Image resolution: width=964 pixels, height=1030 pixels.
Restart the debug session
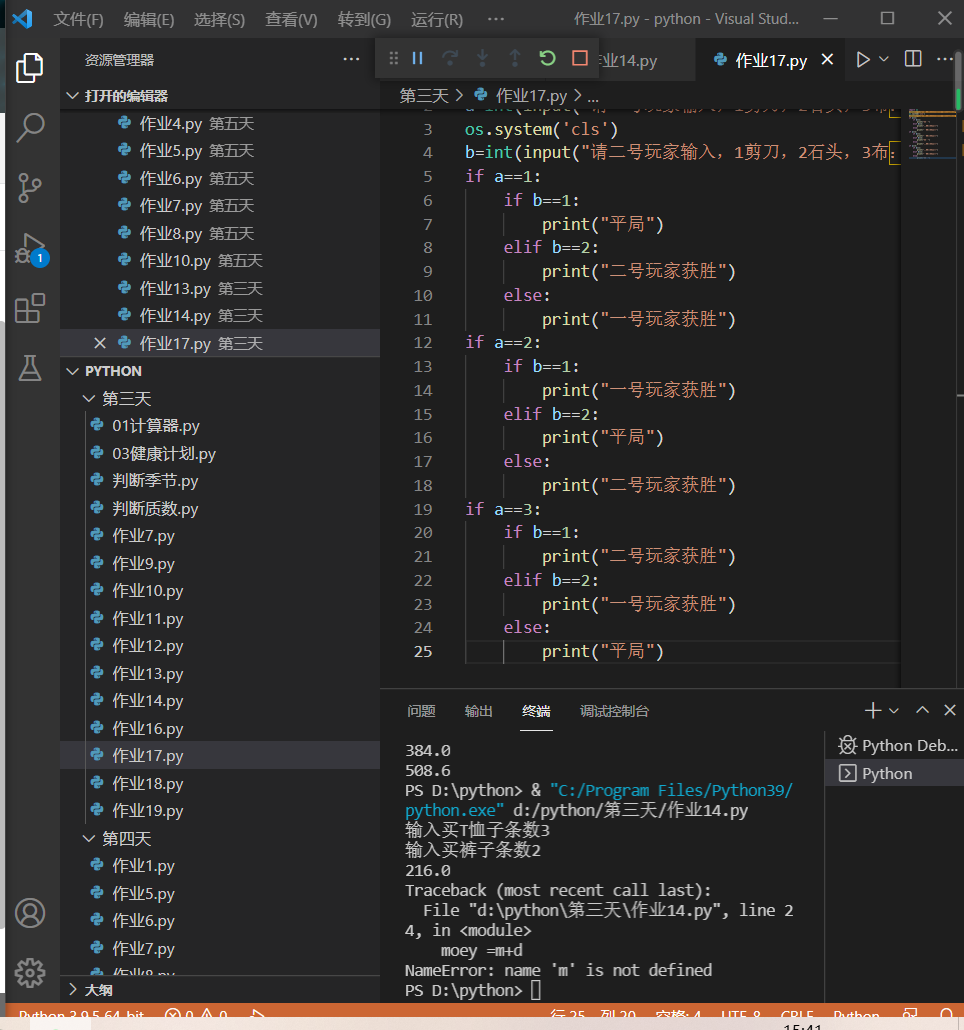click(x=547, y=58)
